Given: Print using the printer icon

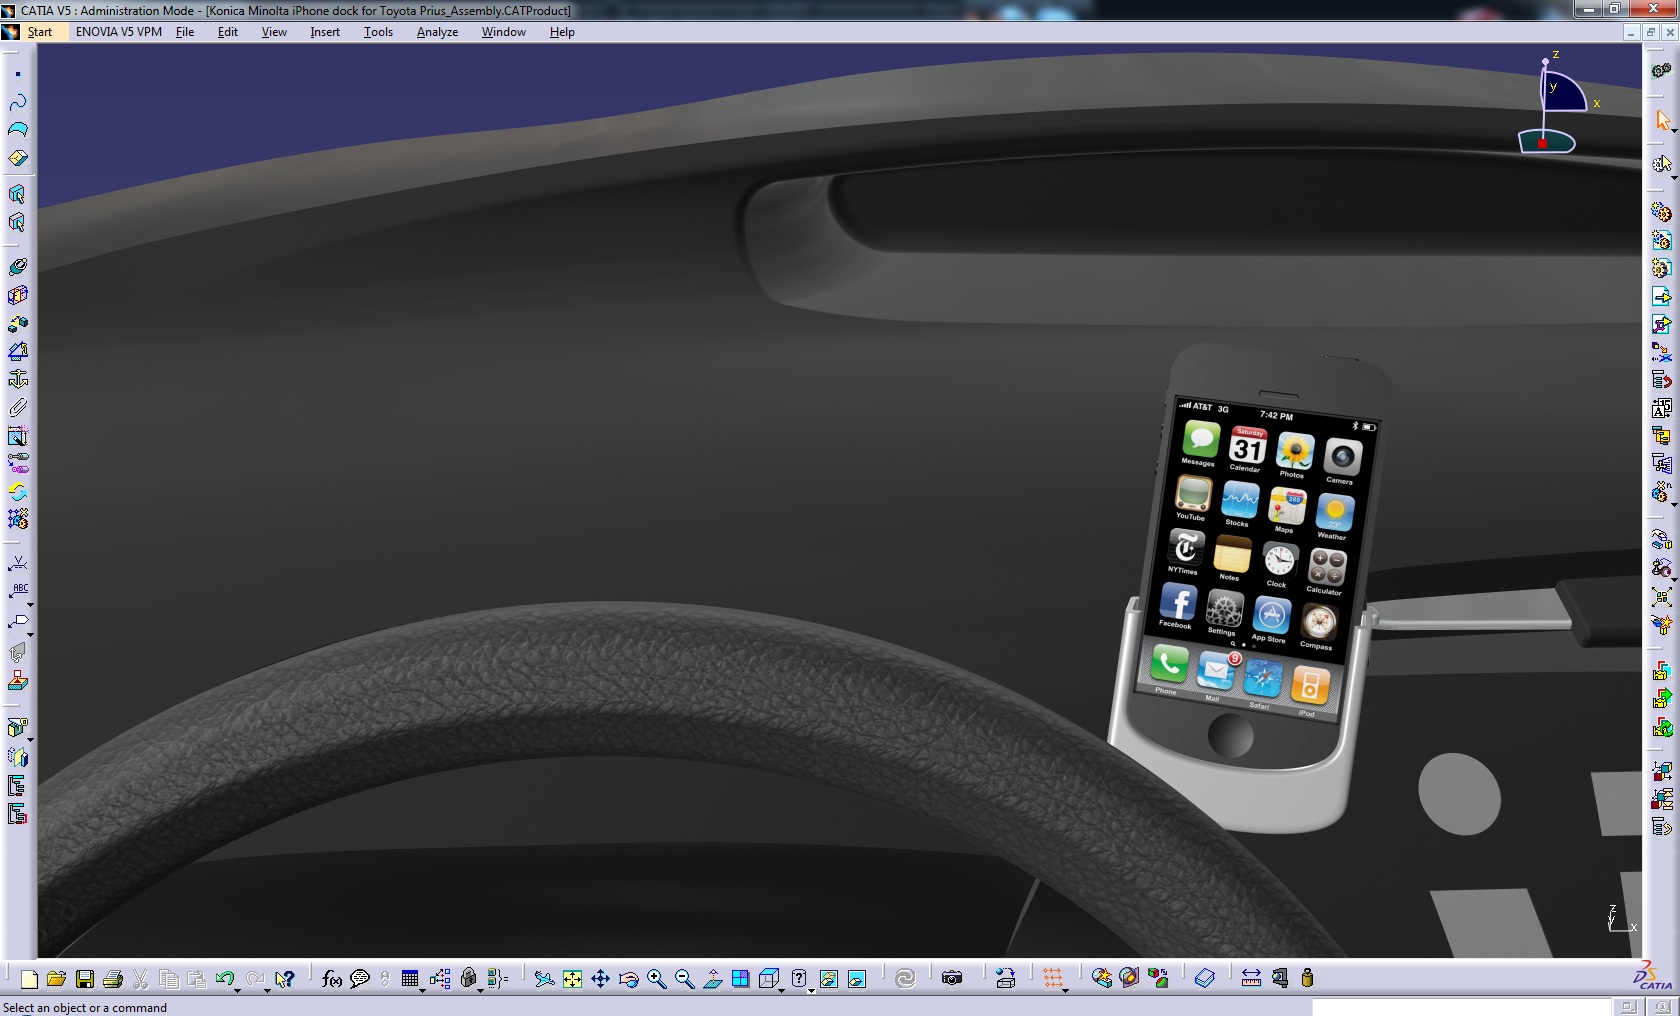Looking at the screenshot, I should pyautogui.click(x=113, y=979).
